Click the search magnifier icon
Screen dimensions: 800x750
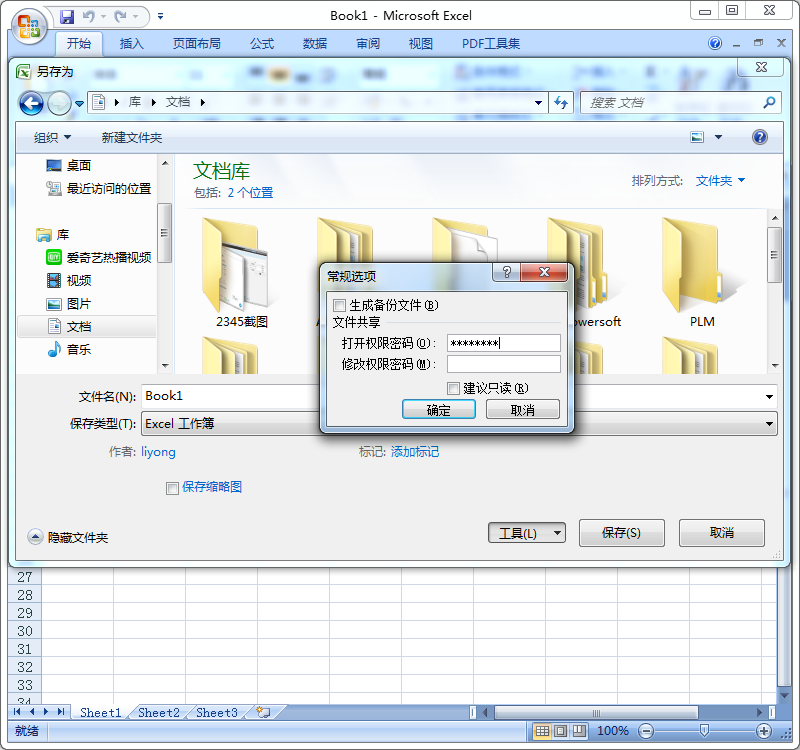pos(769,103)
